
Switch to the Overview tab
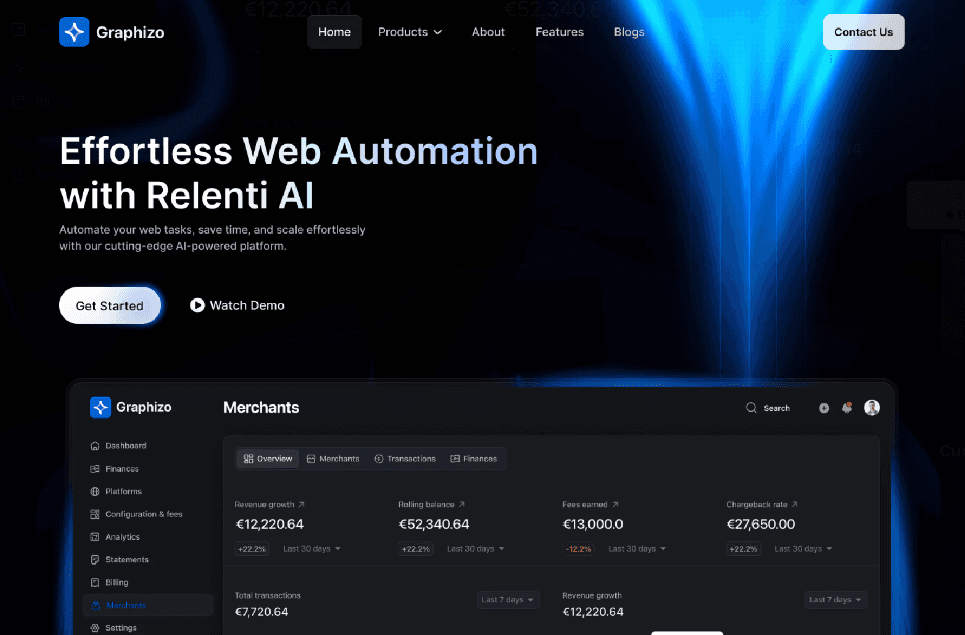268,459
